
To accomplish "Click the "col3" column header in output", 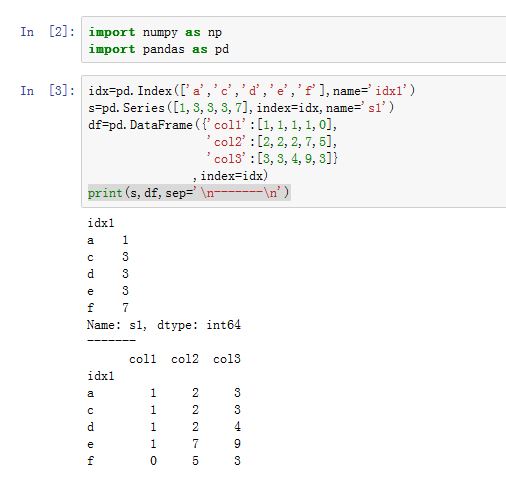I will pyautogui.click(x=227, y=359).
